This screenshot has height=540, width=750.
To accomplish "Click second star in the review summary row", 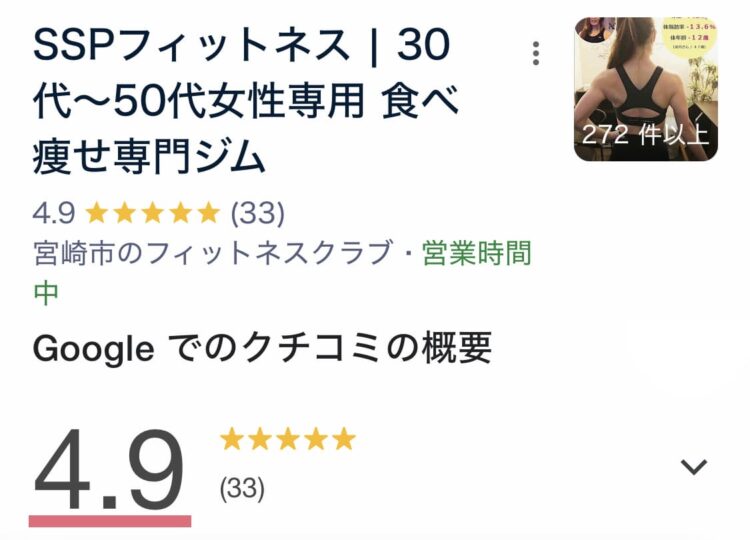I will pos(260,439).
